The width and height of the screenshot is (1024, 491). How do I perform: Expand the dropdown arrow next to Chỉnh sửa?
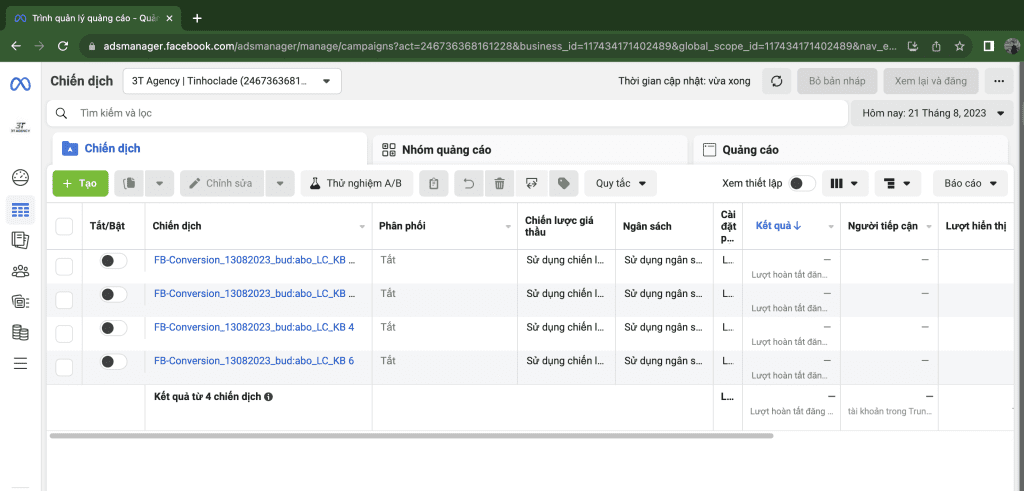pos(280,183)
